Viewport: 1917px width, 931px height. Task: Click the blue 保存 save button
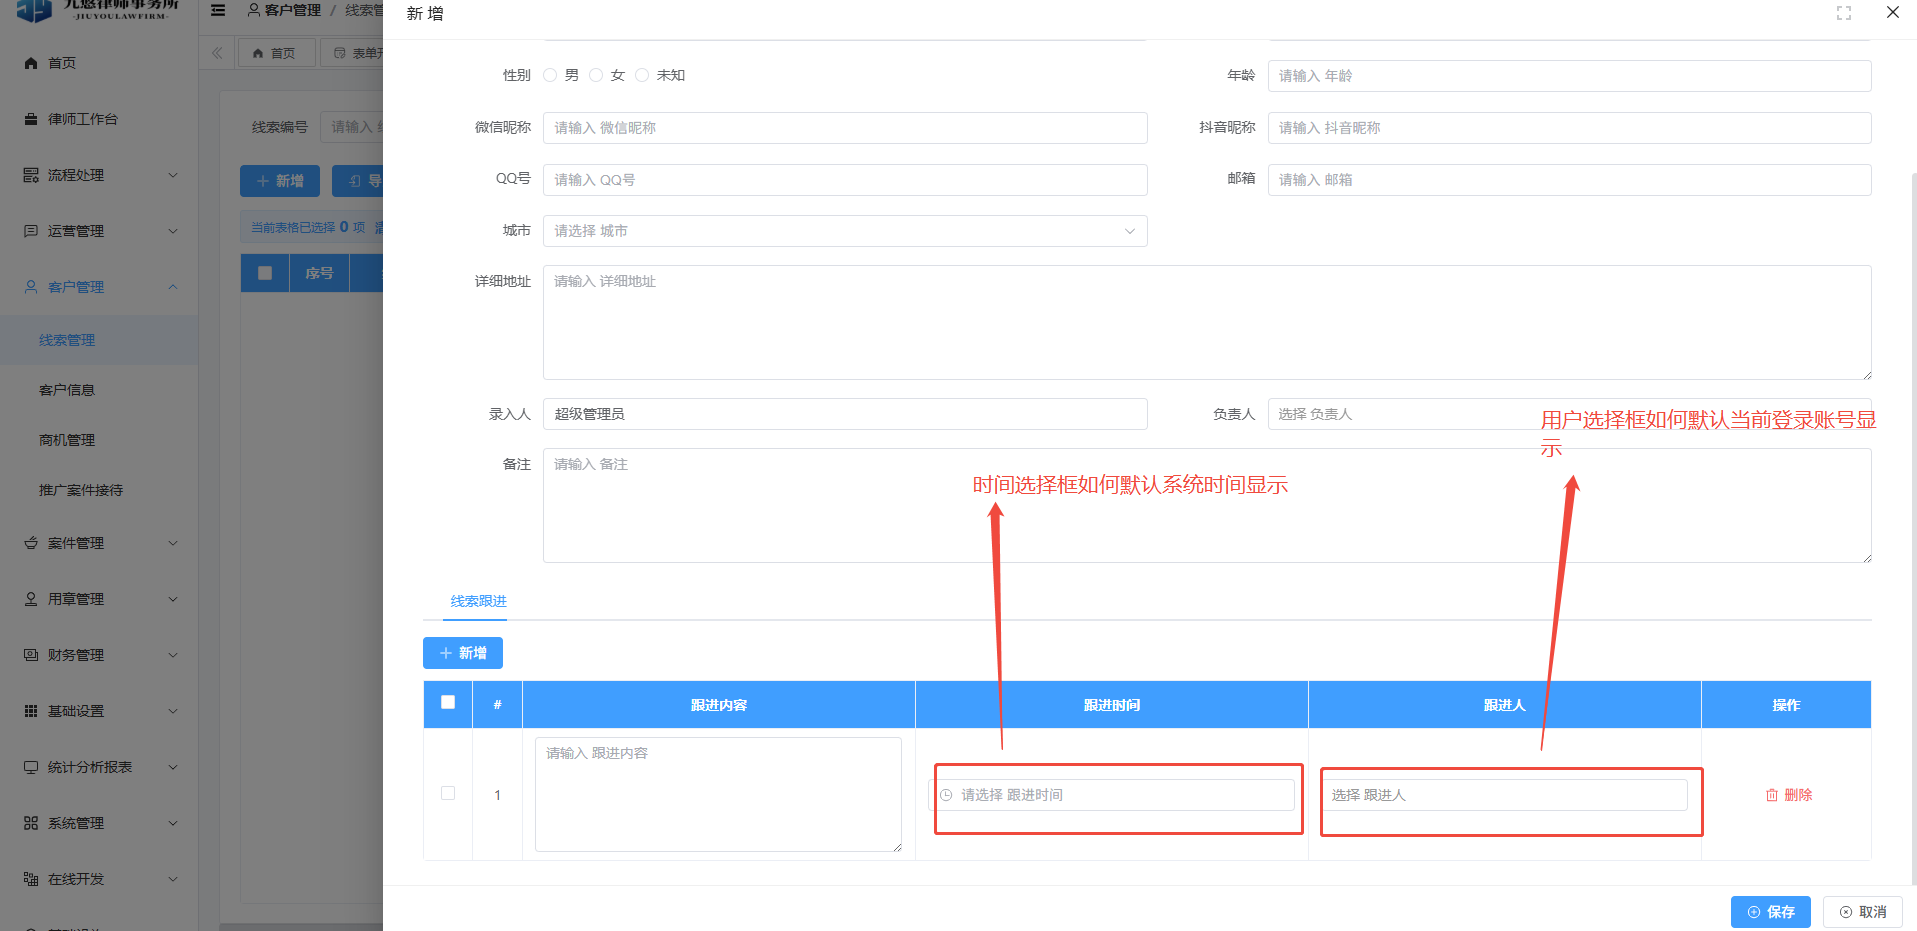coord(1770,912)
